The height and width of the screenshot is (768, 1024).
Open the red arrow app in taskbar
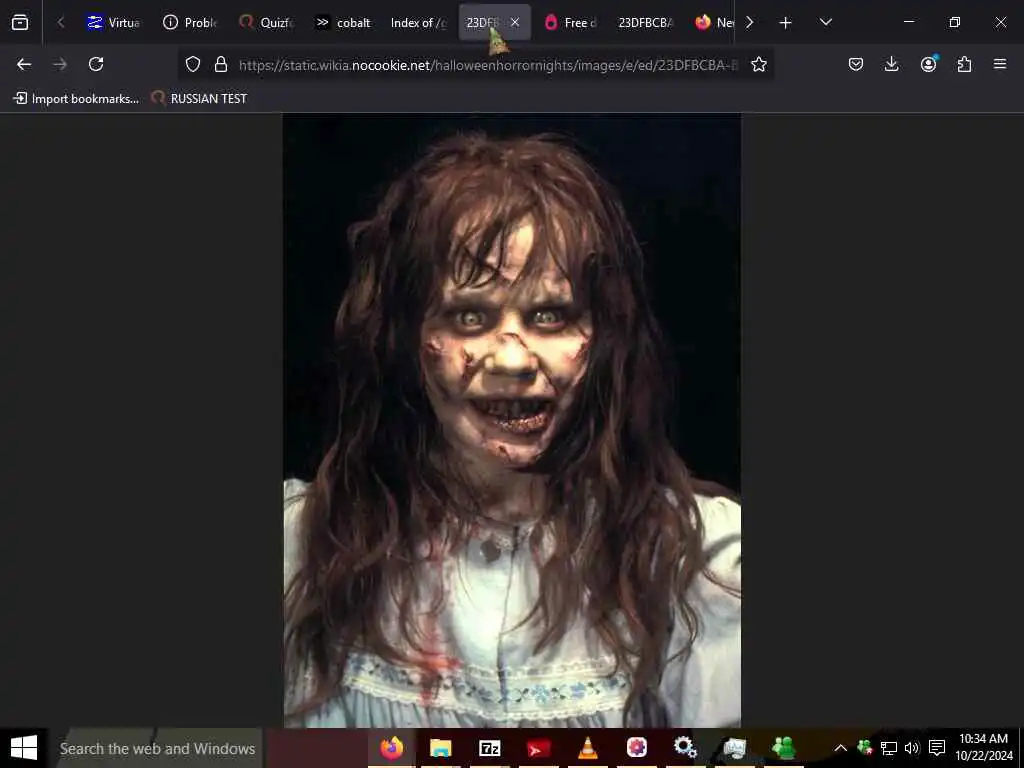(539, 748)
